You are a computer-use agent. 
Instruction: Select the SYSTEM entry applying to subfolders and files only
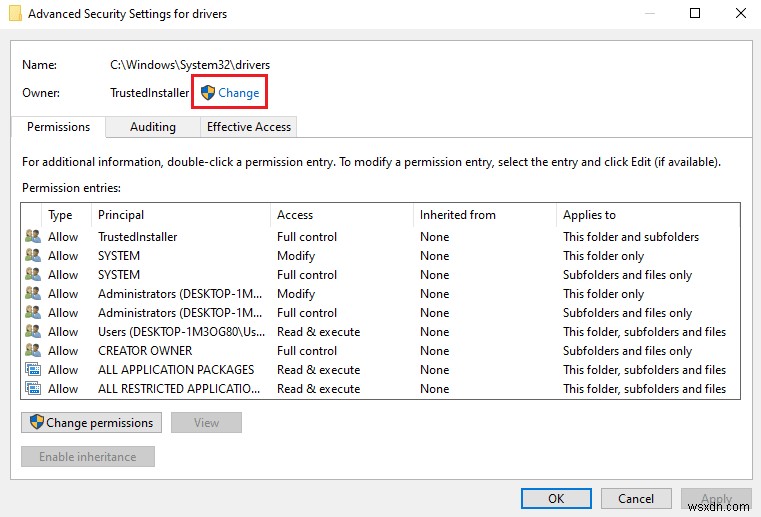[380, 274]
